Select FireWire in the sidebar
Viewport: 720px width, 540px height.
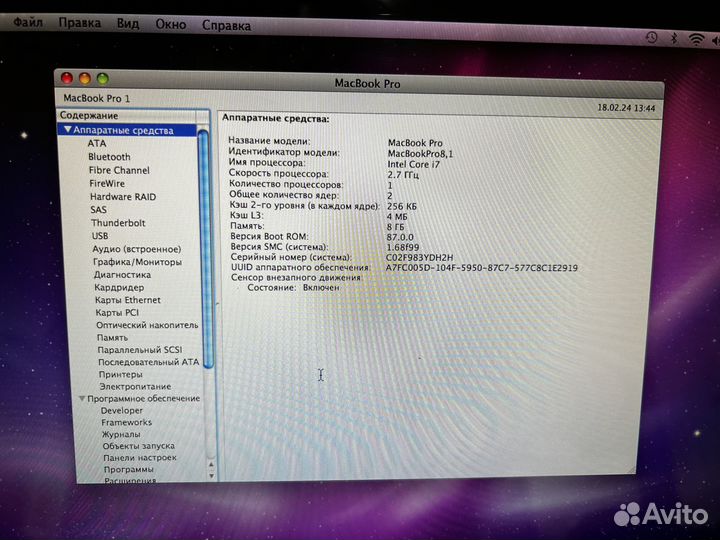(107, 183)
